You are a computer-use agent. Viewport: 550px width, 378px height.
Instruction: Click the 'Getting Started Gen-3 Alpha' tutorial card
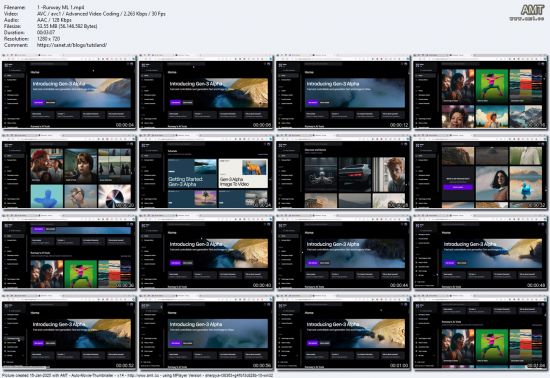(192, 173)
